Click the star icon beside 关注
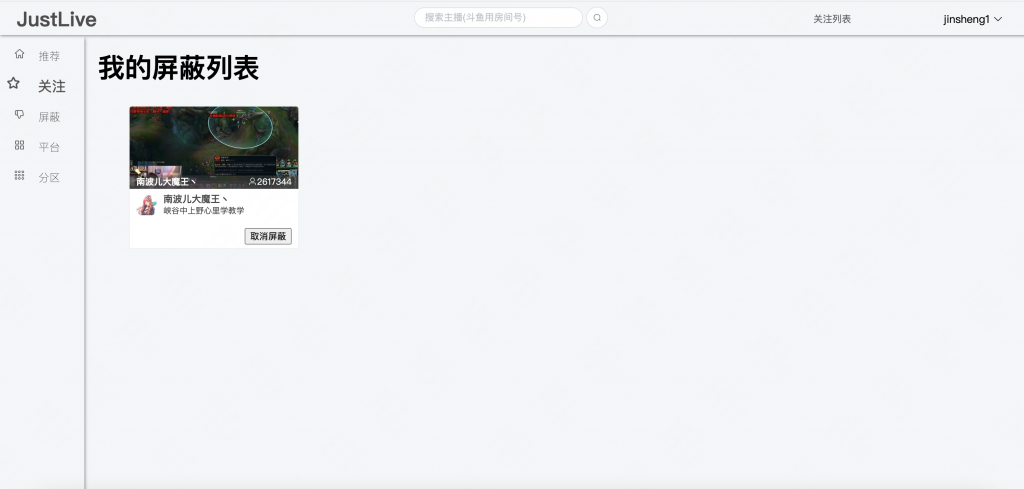The height and width of the screenshot is (489, 1024). point(14,85)
